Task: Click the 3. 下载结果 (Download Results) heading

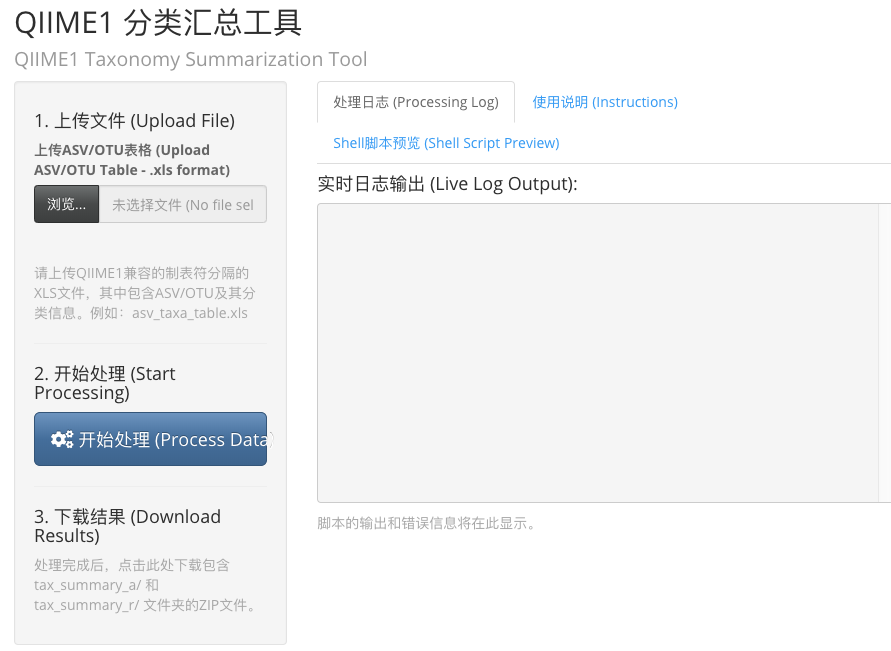Action: coord(128,526)
